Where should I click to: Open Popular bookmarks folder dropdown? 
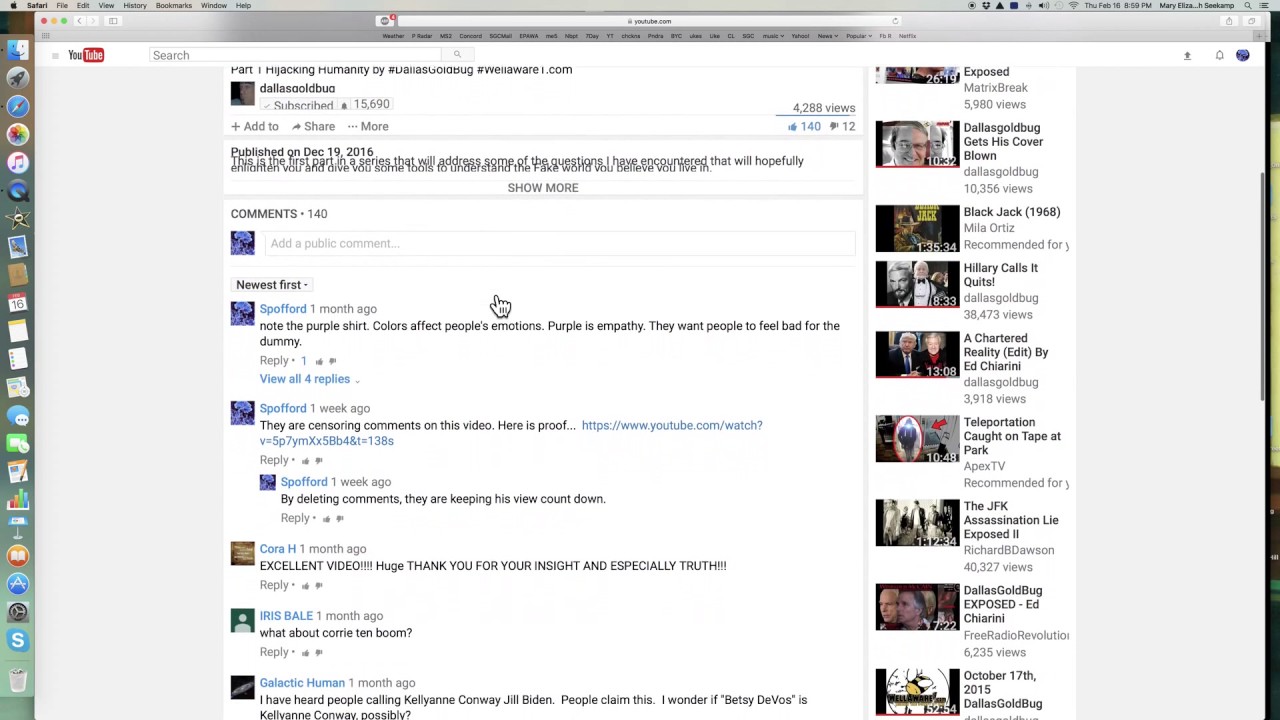pos(858,36)
